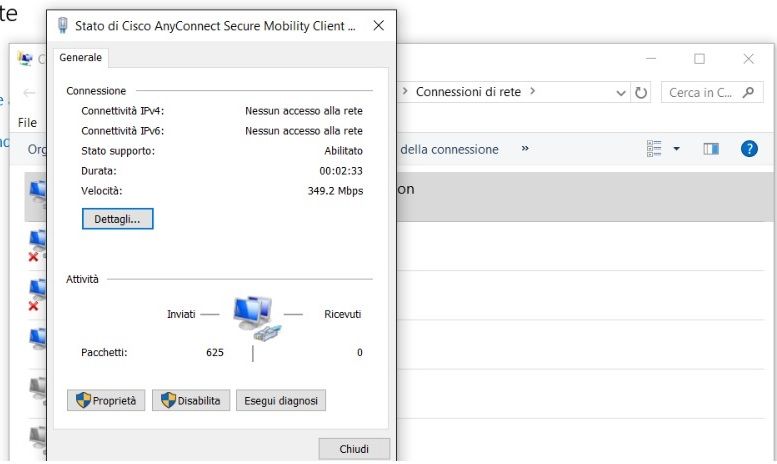Click the Durata value 00:02:33
Image resolution: width=777 pixels, height=464 pixels.
[341, 171]
